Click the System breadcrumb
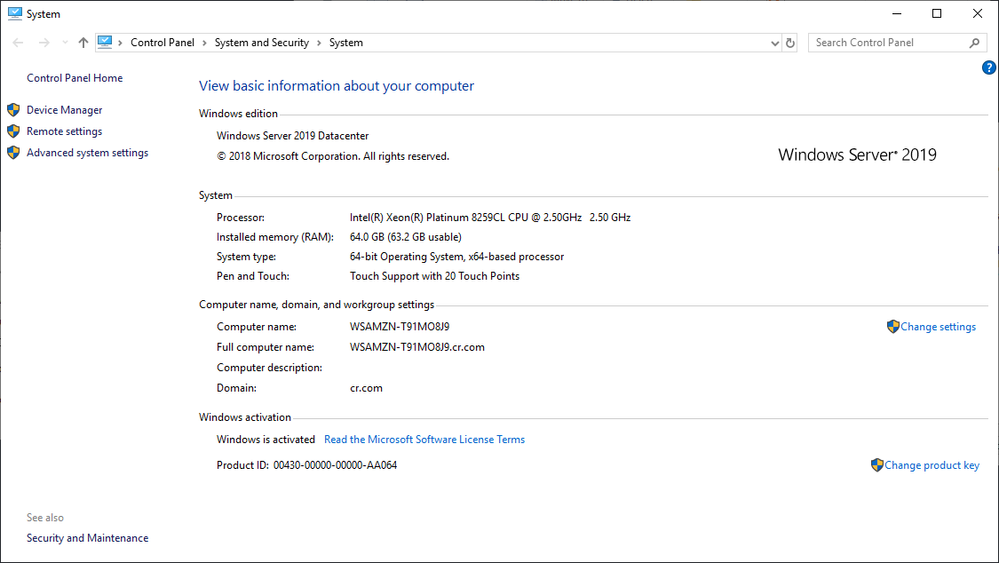This screenshot has width=999, height=563. point(346,43)
